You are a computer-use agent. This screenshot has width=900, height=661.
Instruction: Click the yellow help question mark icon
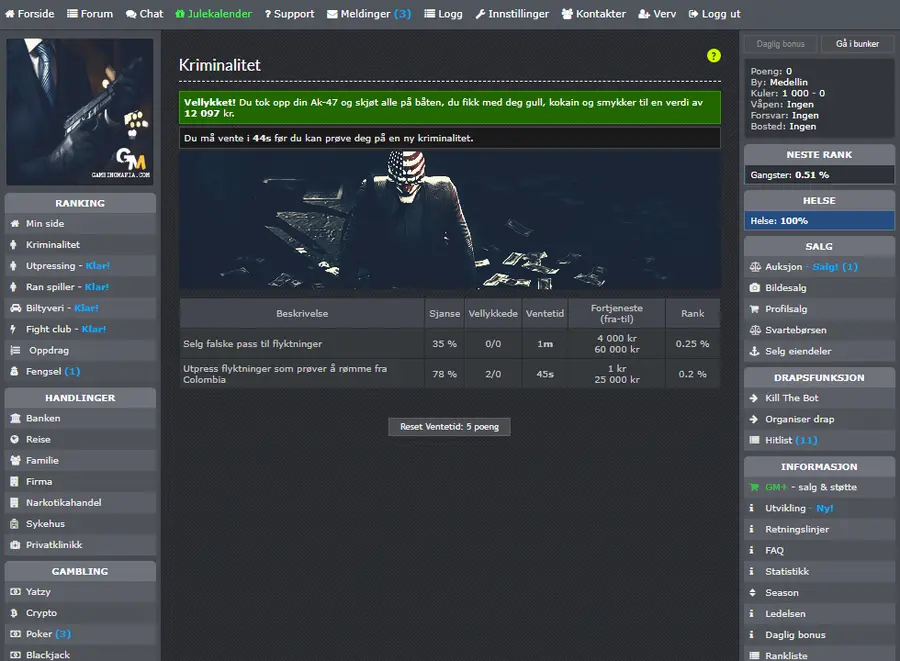point(713,56)
